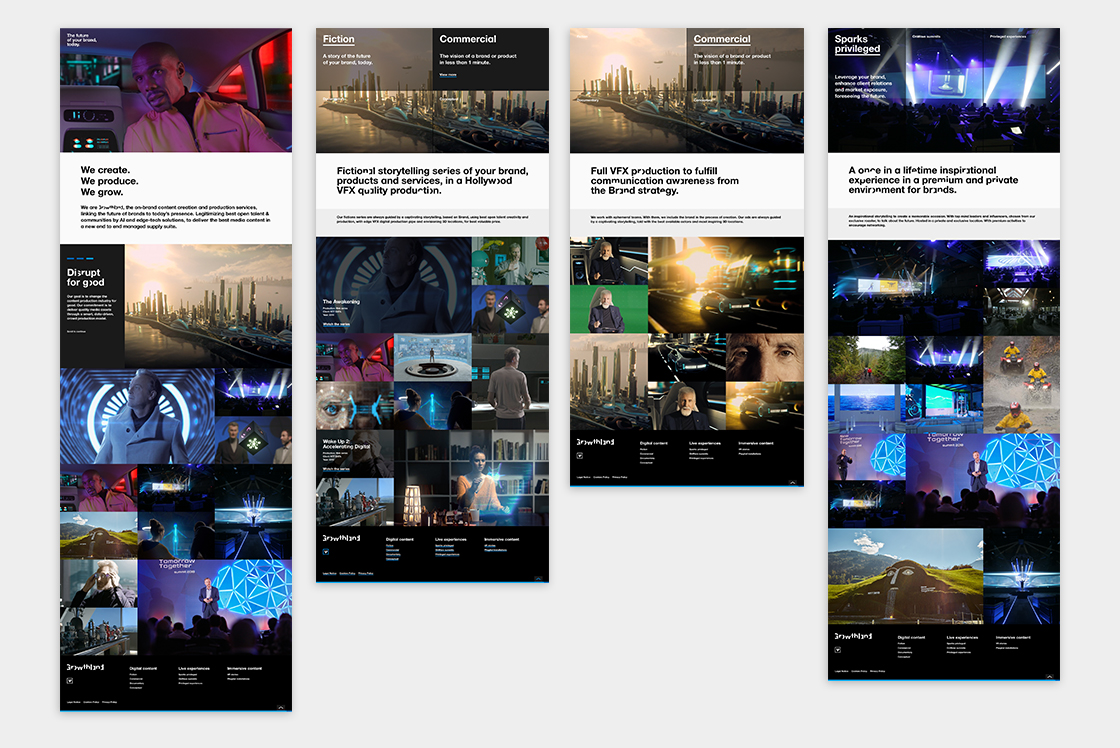The image size is (1120, 748).
Task: Open the Sparks privileged heading in the rightmost mockup
Action: [x=858, y=44]
